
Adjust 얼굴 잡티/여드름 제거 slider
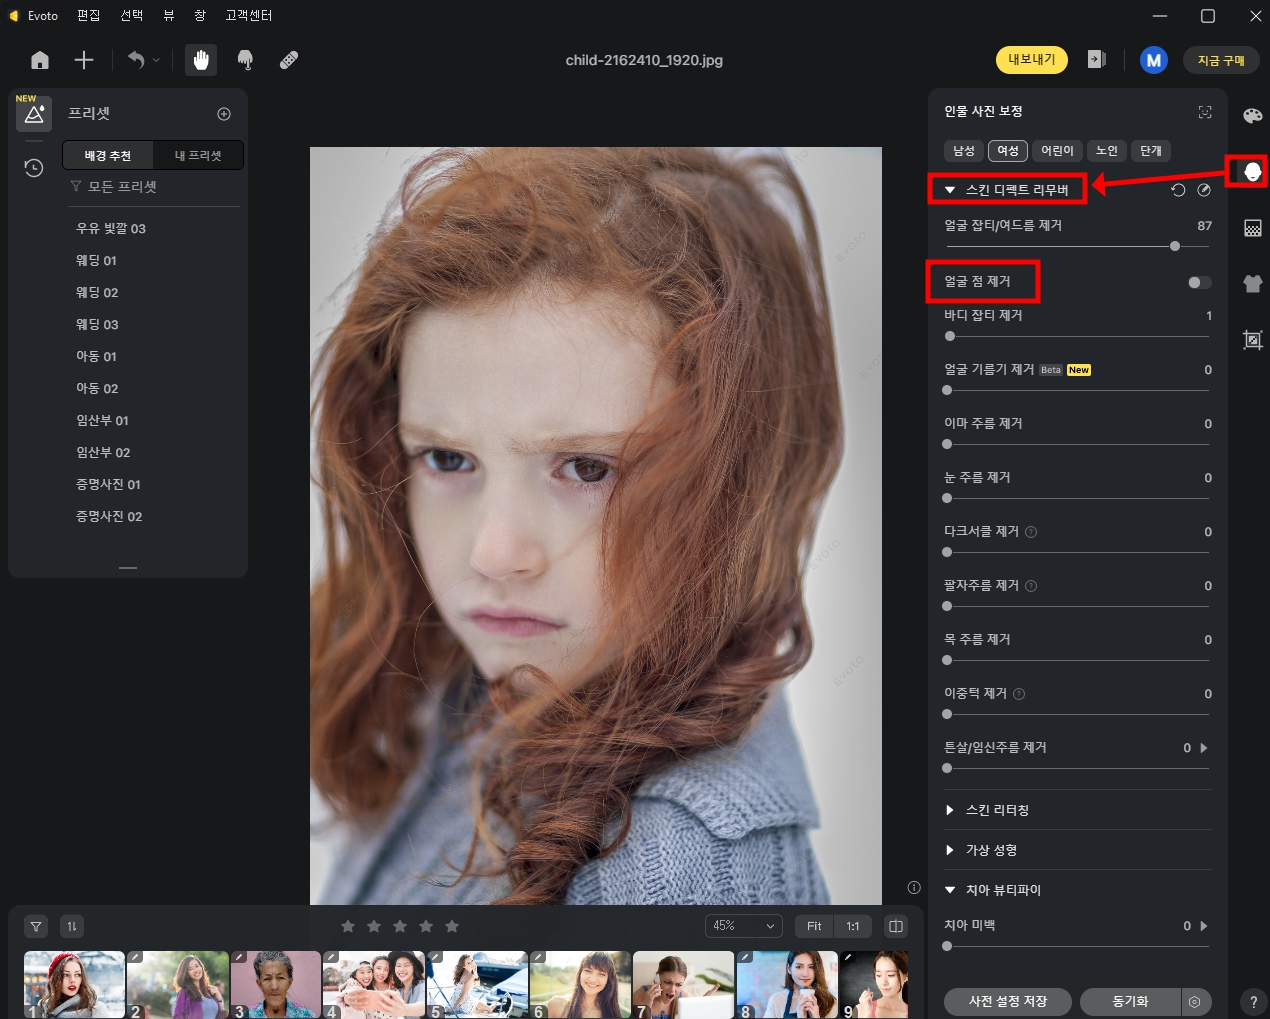pos(1078,246)
